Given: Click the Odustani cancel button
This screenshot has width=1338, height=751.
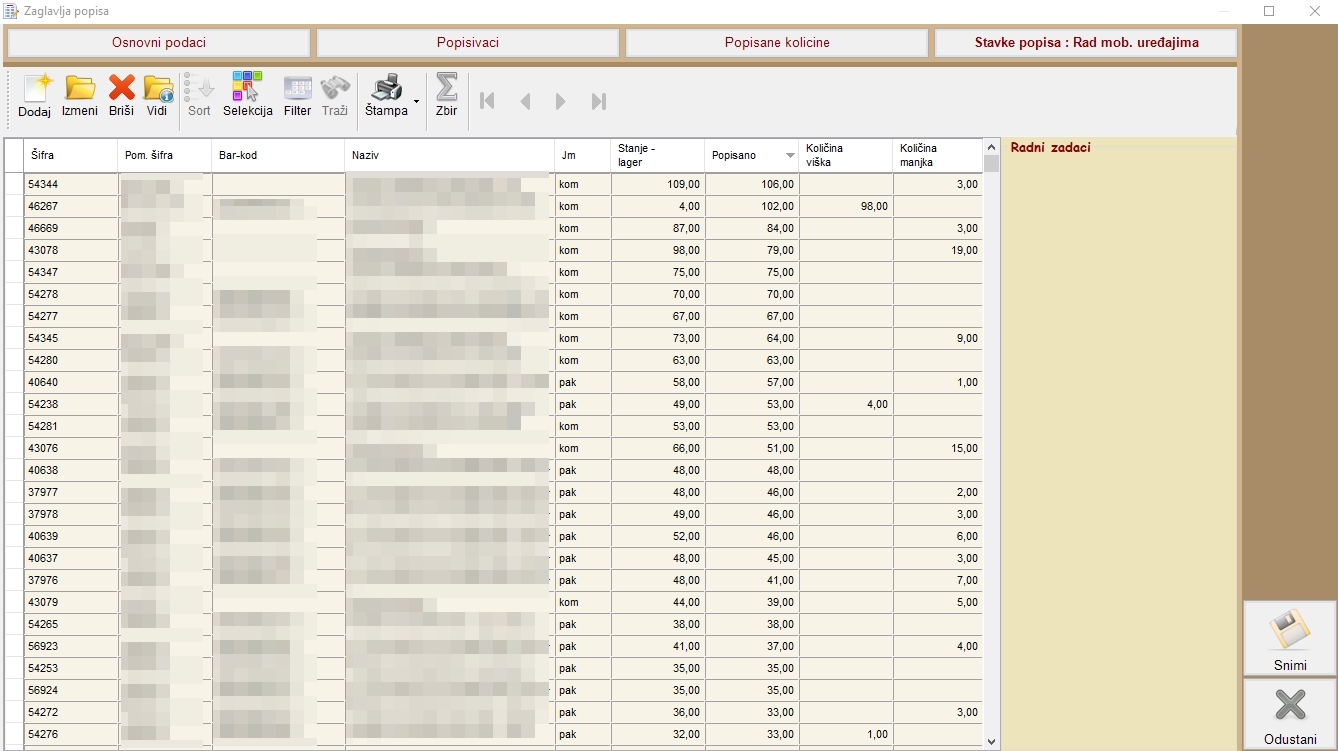Looking at the screenshot, I should 1289,715.
